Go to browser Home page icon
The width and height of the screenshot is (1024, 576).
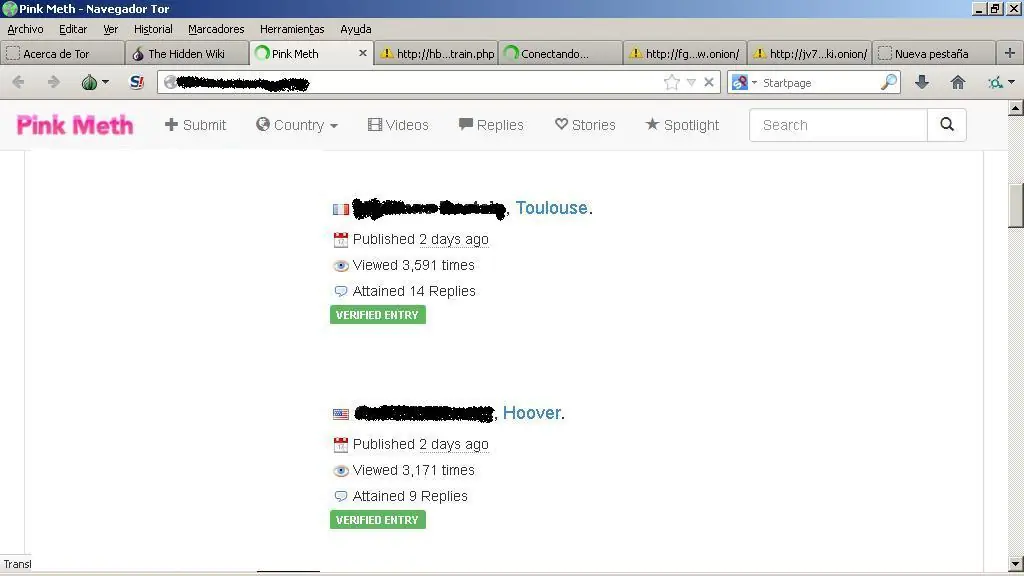[957, 82]
